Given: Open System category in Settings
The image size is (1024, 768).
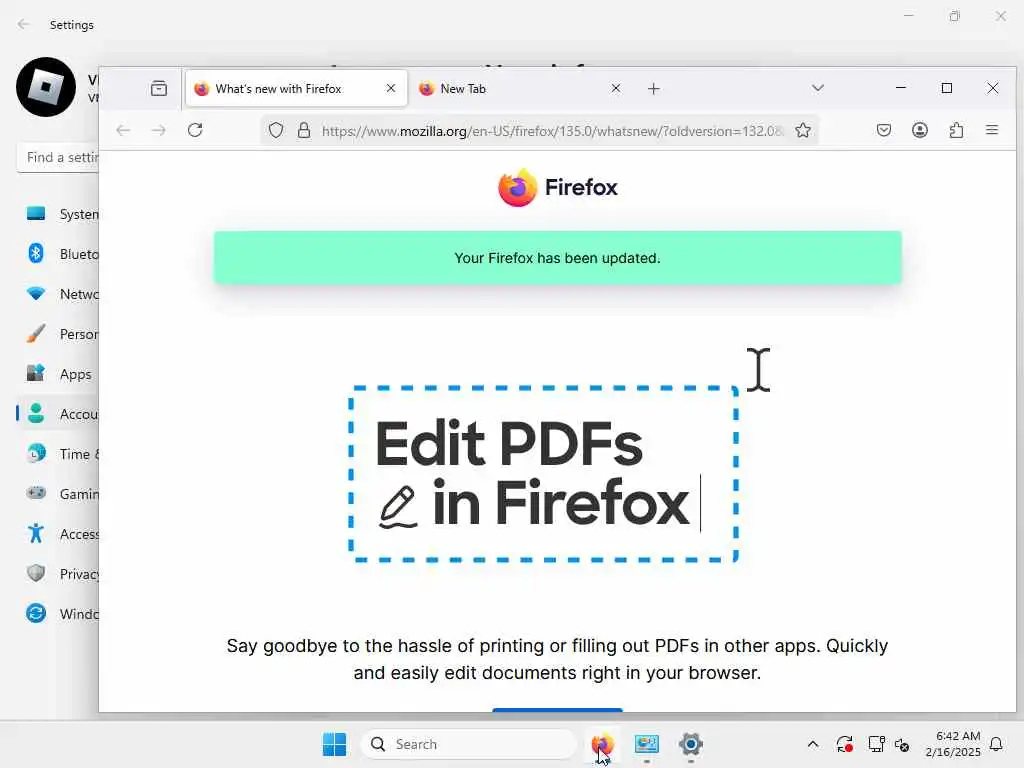Looking at the screenshot, I should 59,214.
